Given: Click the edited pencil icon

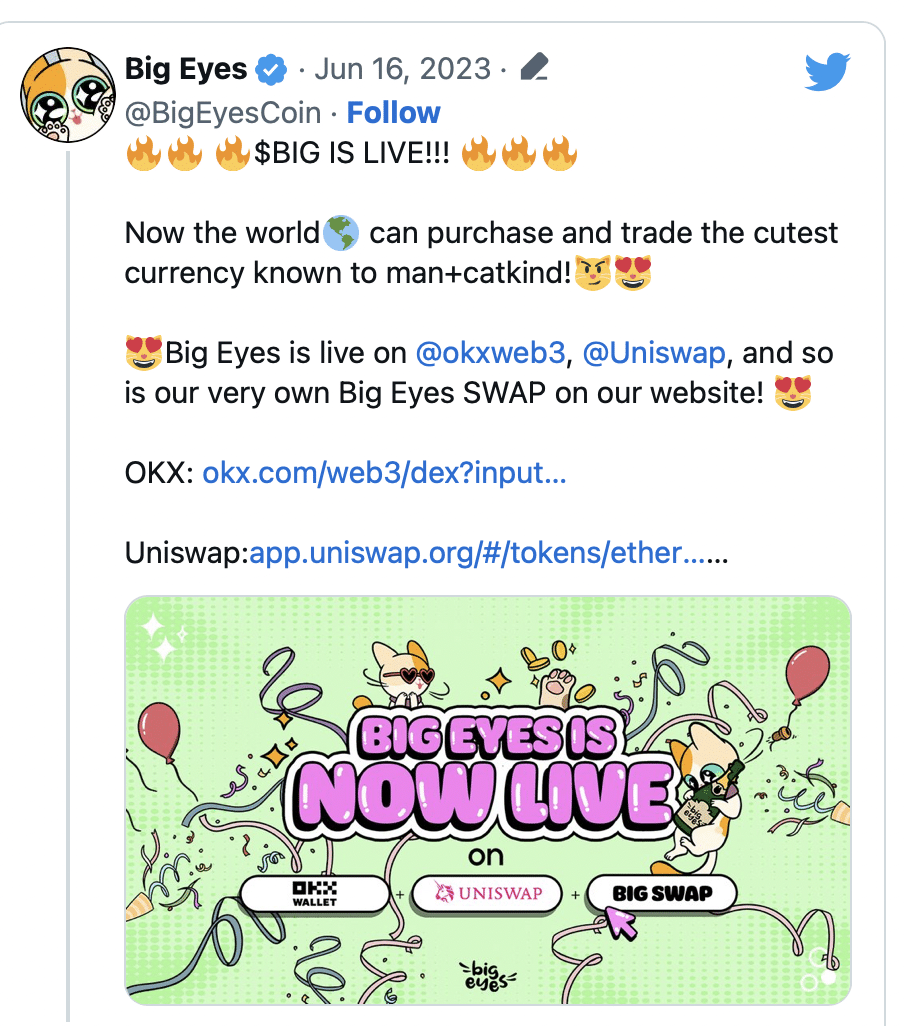Looking at the screenshot, I should click(x=534, y=67).
